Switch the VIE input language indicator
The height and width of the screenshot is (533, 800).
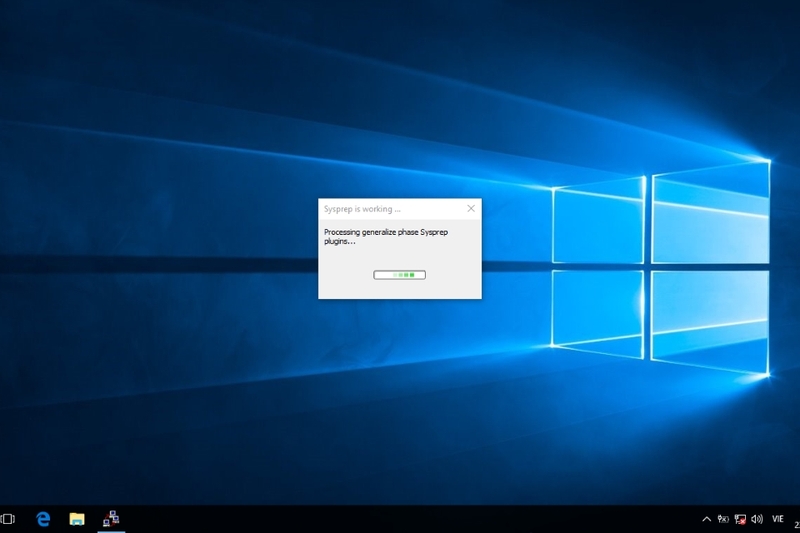click(x=778, y=519)
